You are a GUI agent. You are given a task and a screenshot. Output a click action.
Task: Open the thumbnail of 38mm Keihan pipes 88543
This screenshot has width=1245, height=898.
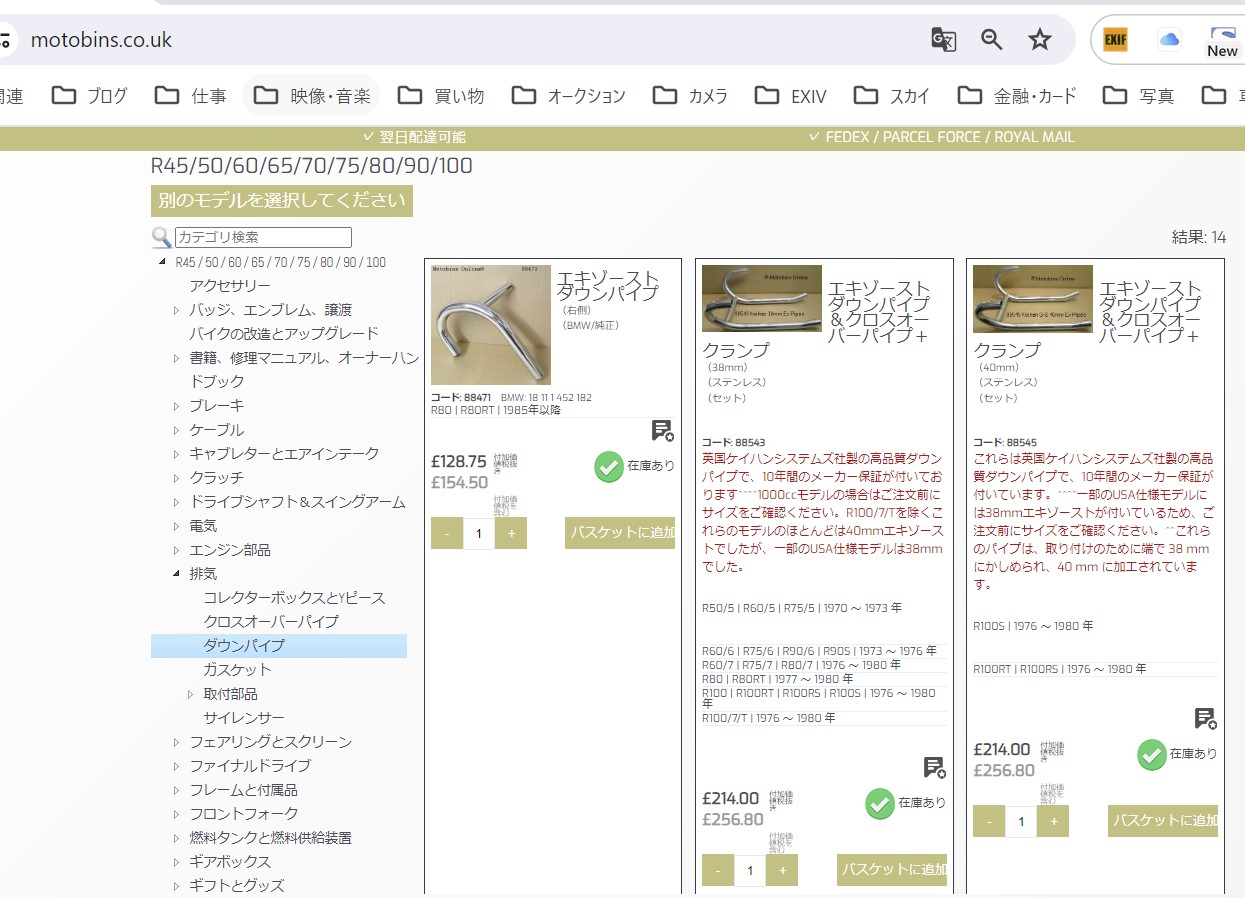762,298
